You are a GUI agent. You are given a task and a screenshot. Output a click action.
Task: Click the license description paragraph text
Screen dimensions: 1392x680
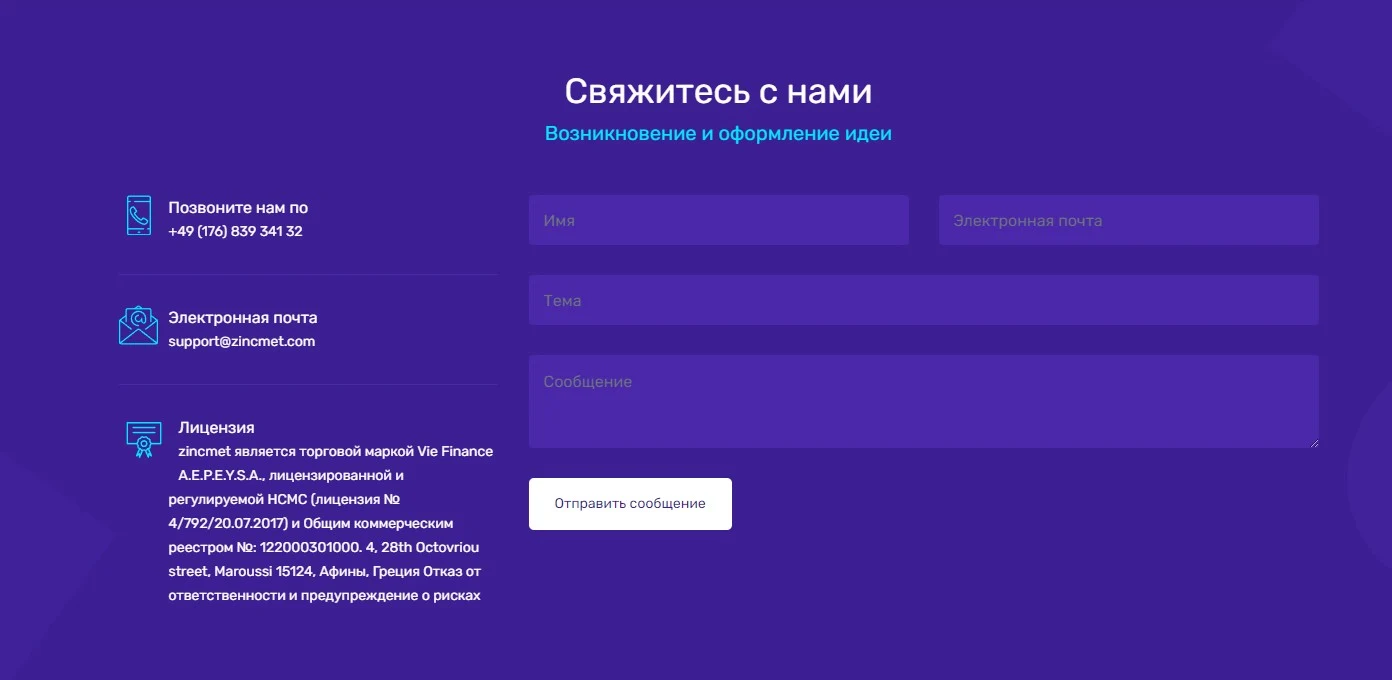331,523
